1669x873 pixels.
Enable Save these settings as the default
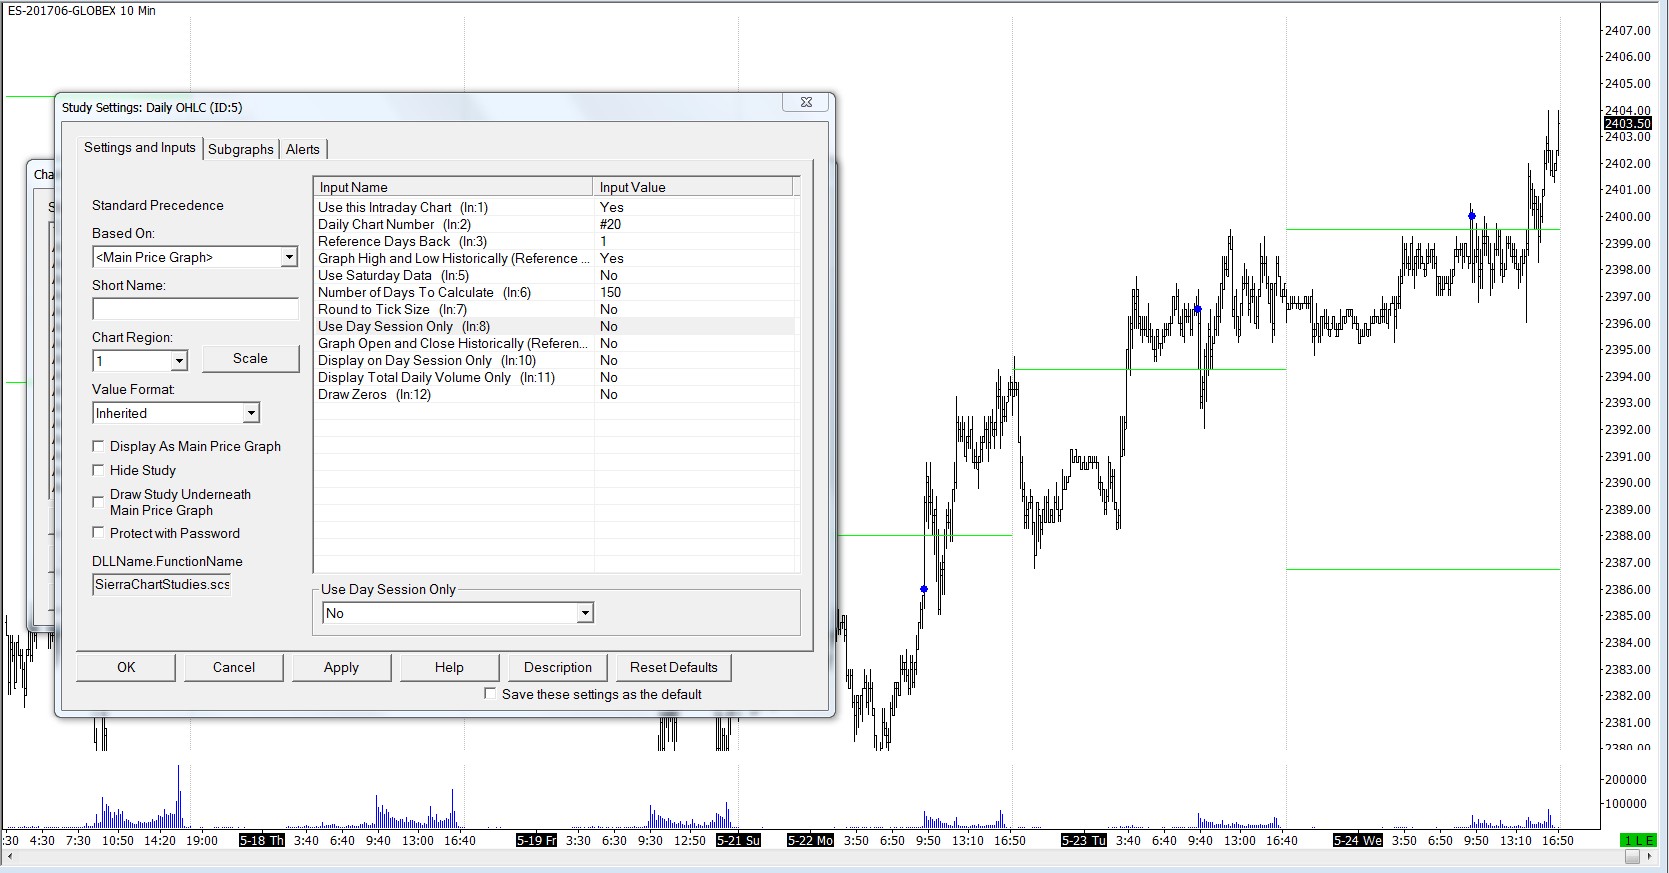(x=490, y=693)
